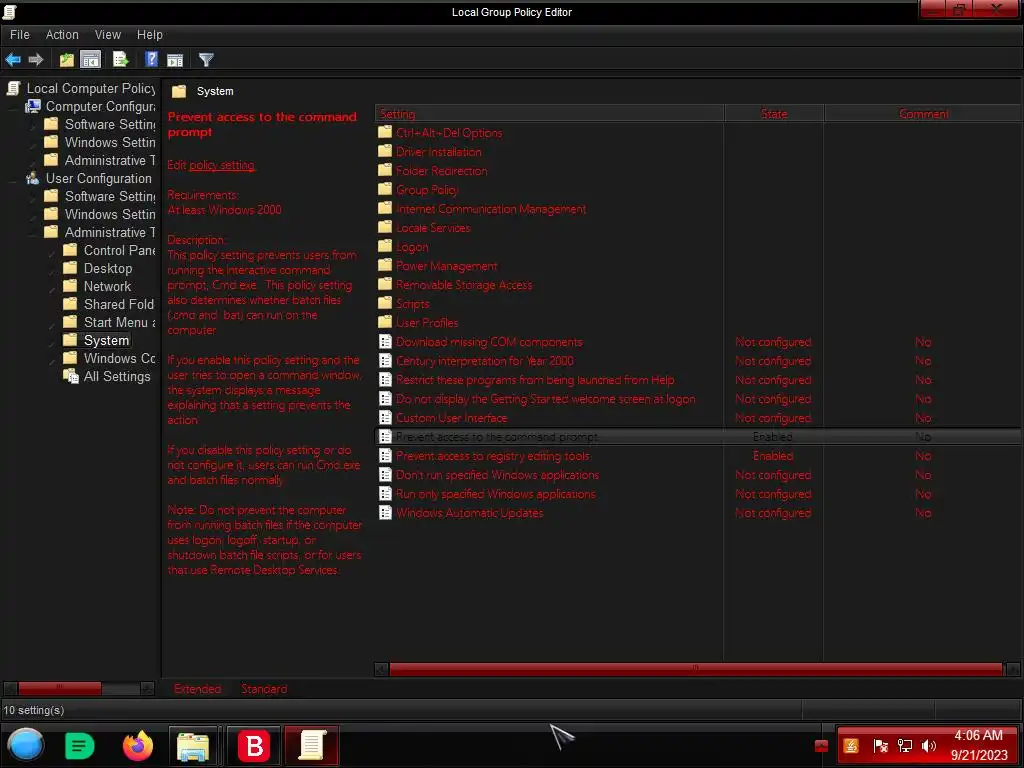Click the tree pane horizontal scrollbar thumb
The height and width of the screenshot is (768, 1024).
(59, 688)
